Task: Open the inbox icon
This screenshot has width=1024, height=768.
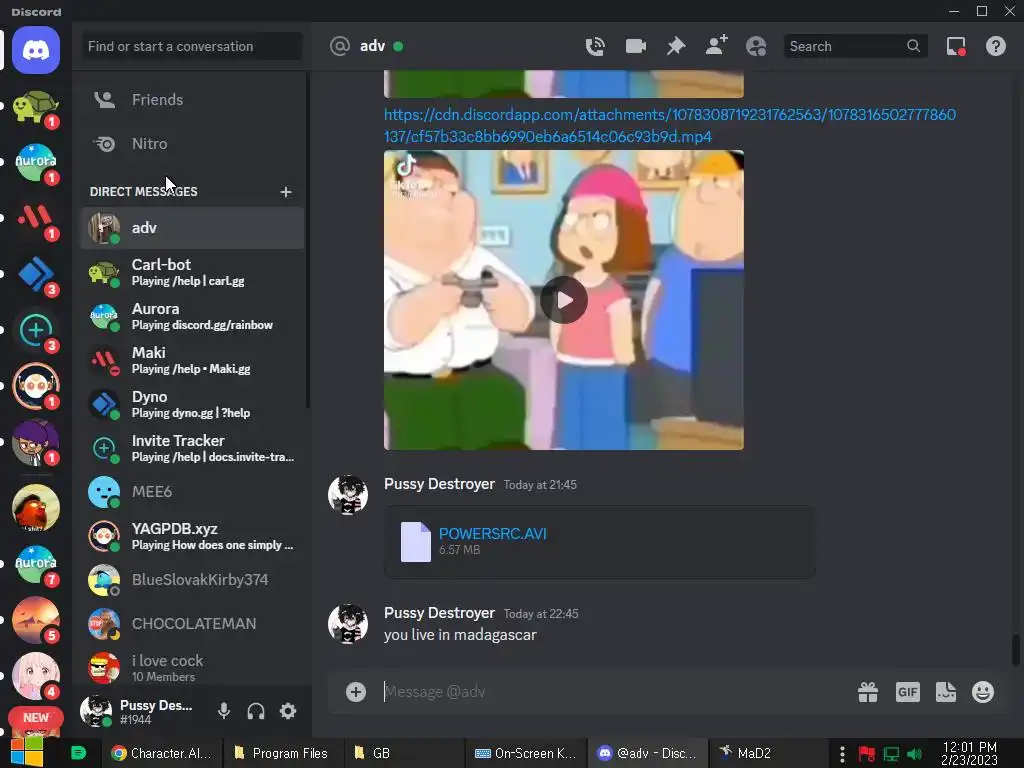Action: coord(956,46)
